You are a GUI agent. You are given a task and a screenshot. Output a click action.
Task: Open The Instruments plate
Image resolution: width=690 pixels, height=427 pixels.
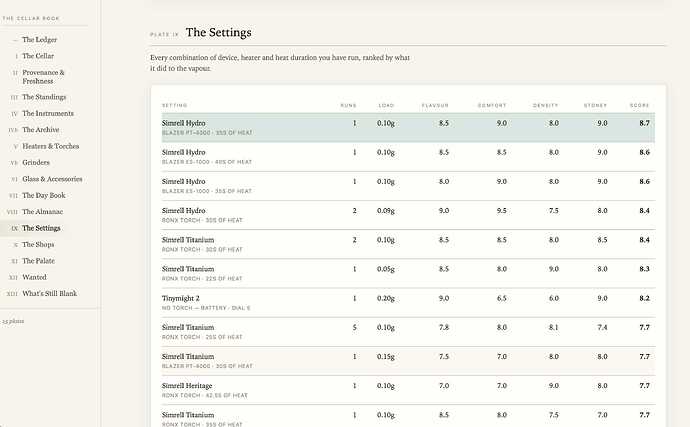point(48,113)
